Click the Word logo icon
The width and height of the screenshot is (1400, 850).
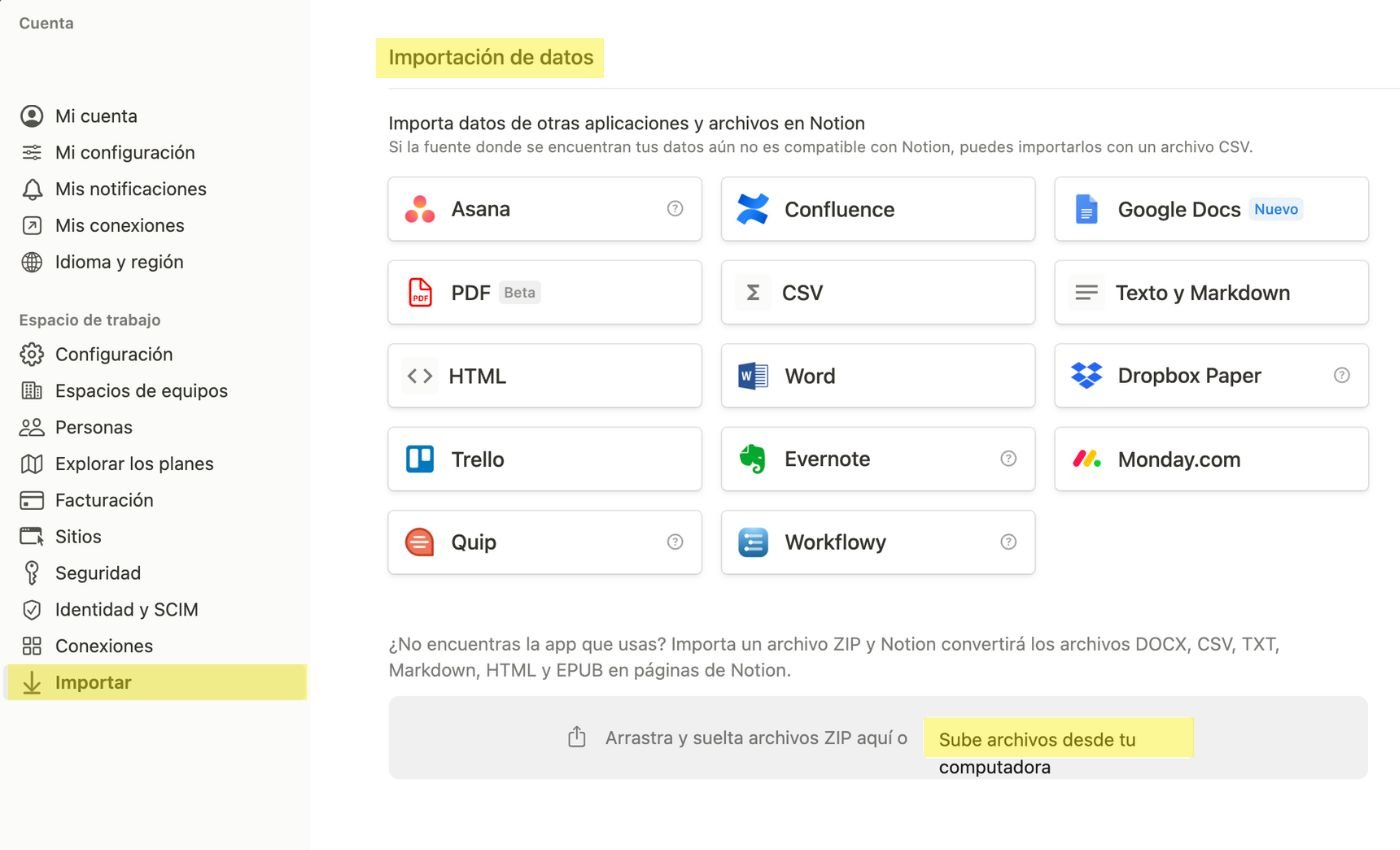coord(753,376)
